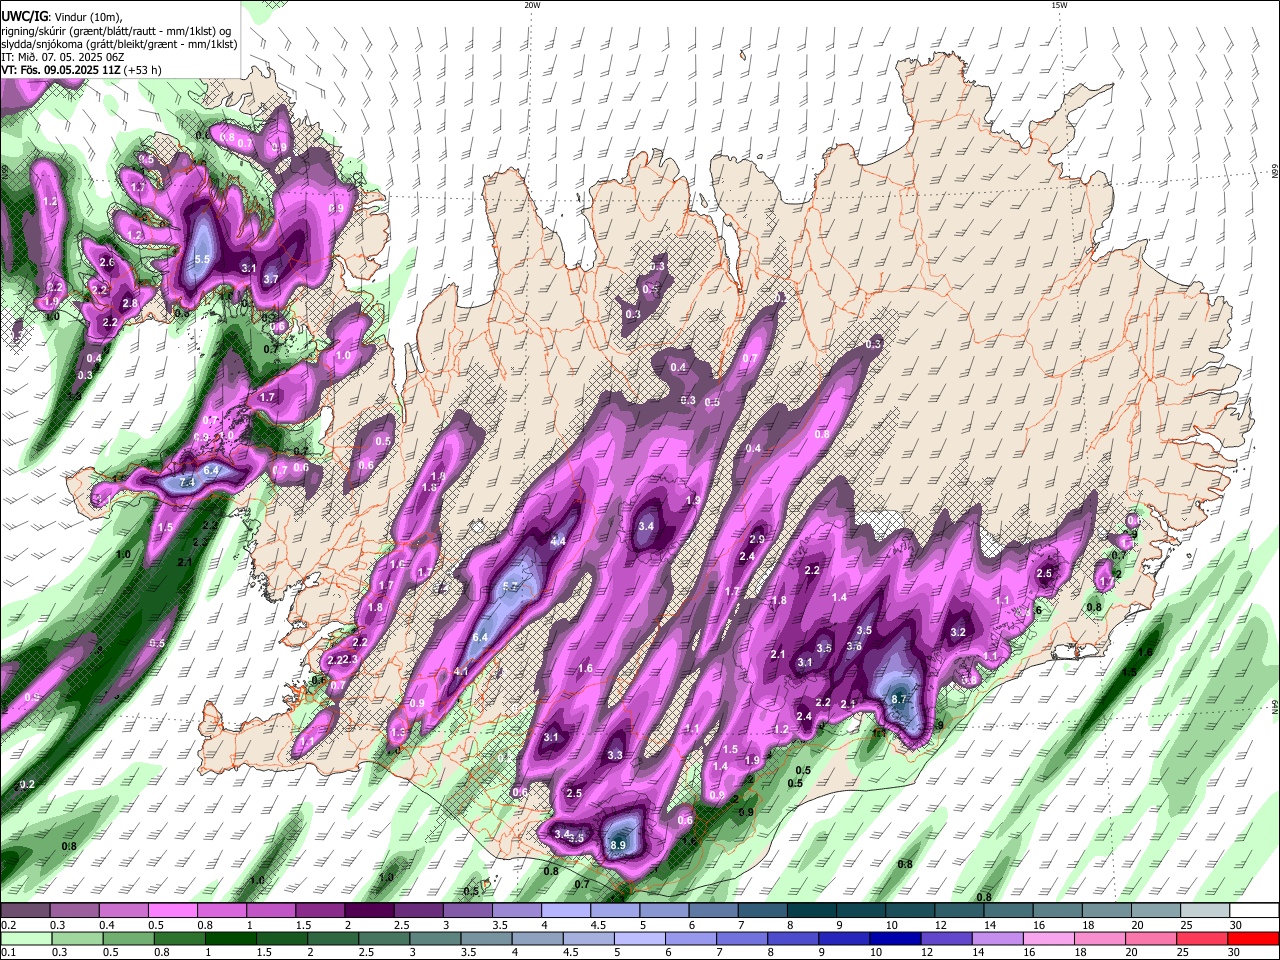This screenshot has height=960, width=1280.
Task: Click the 30 label in the top legend row
Action: [x=1235, y=926]
